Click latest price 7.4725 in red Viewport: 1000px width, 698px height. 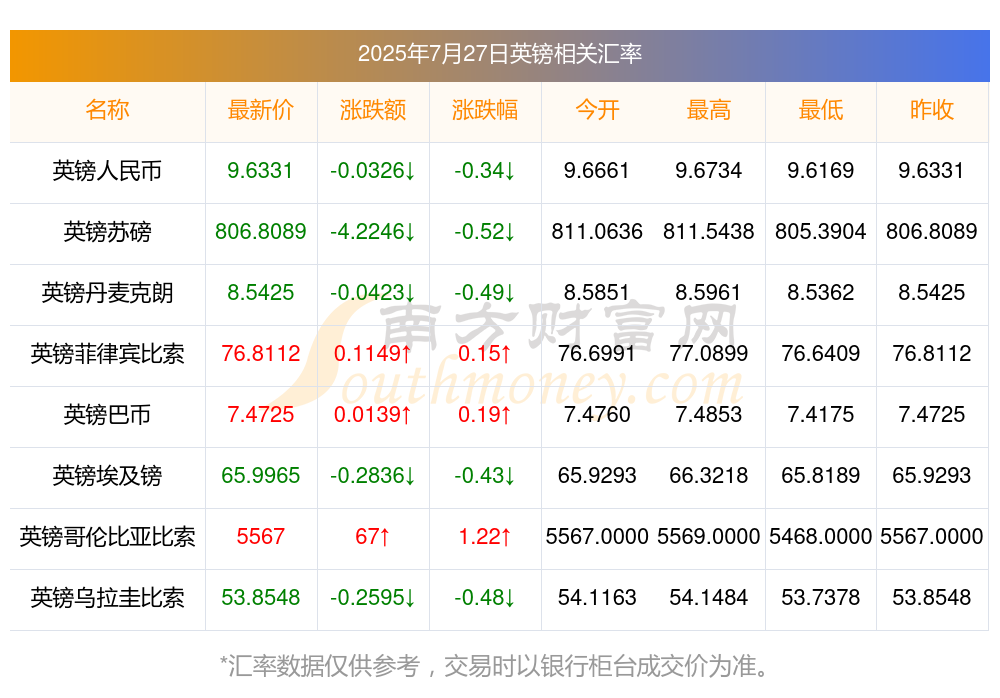[x=260, y=414]
